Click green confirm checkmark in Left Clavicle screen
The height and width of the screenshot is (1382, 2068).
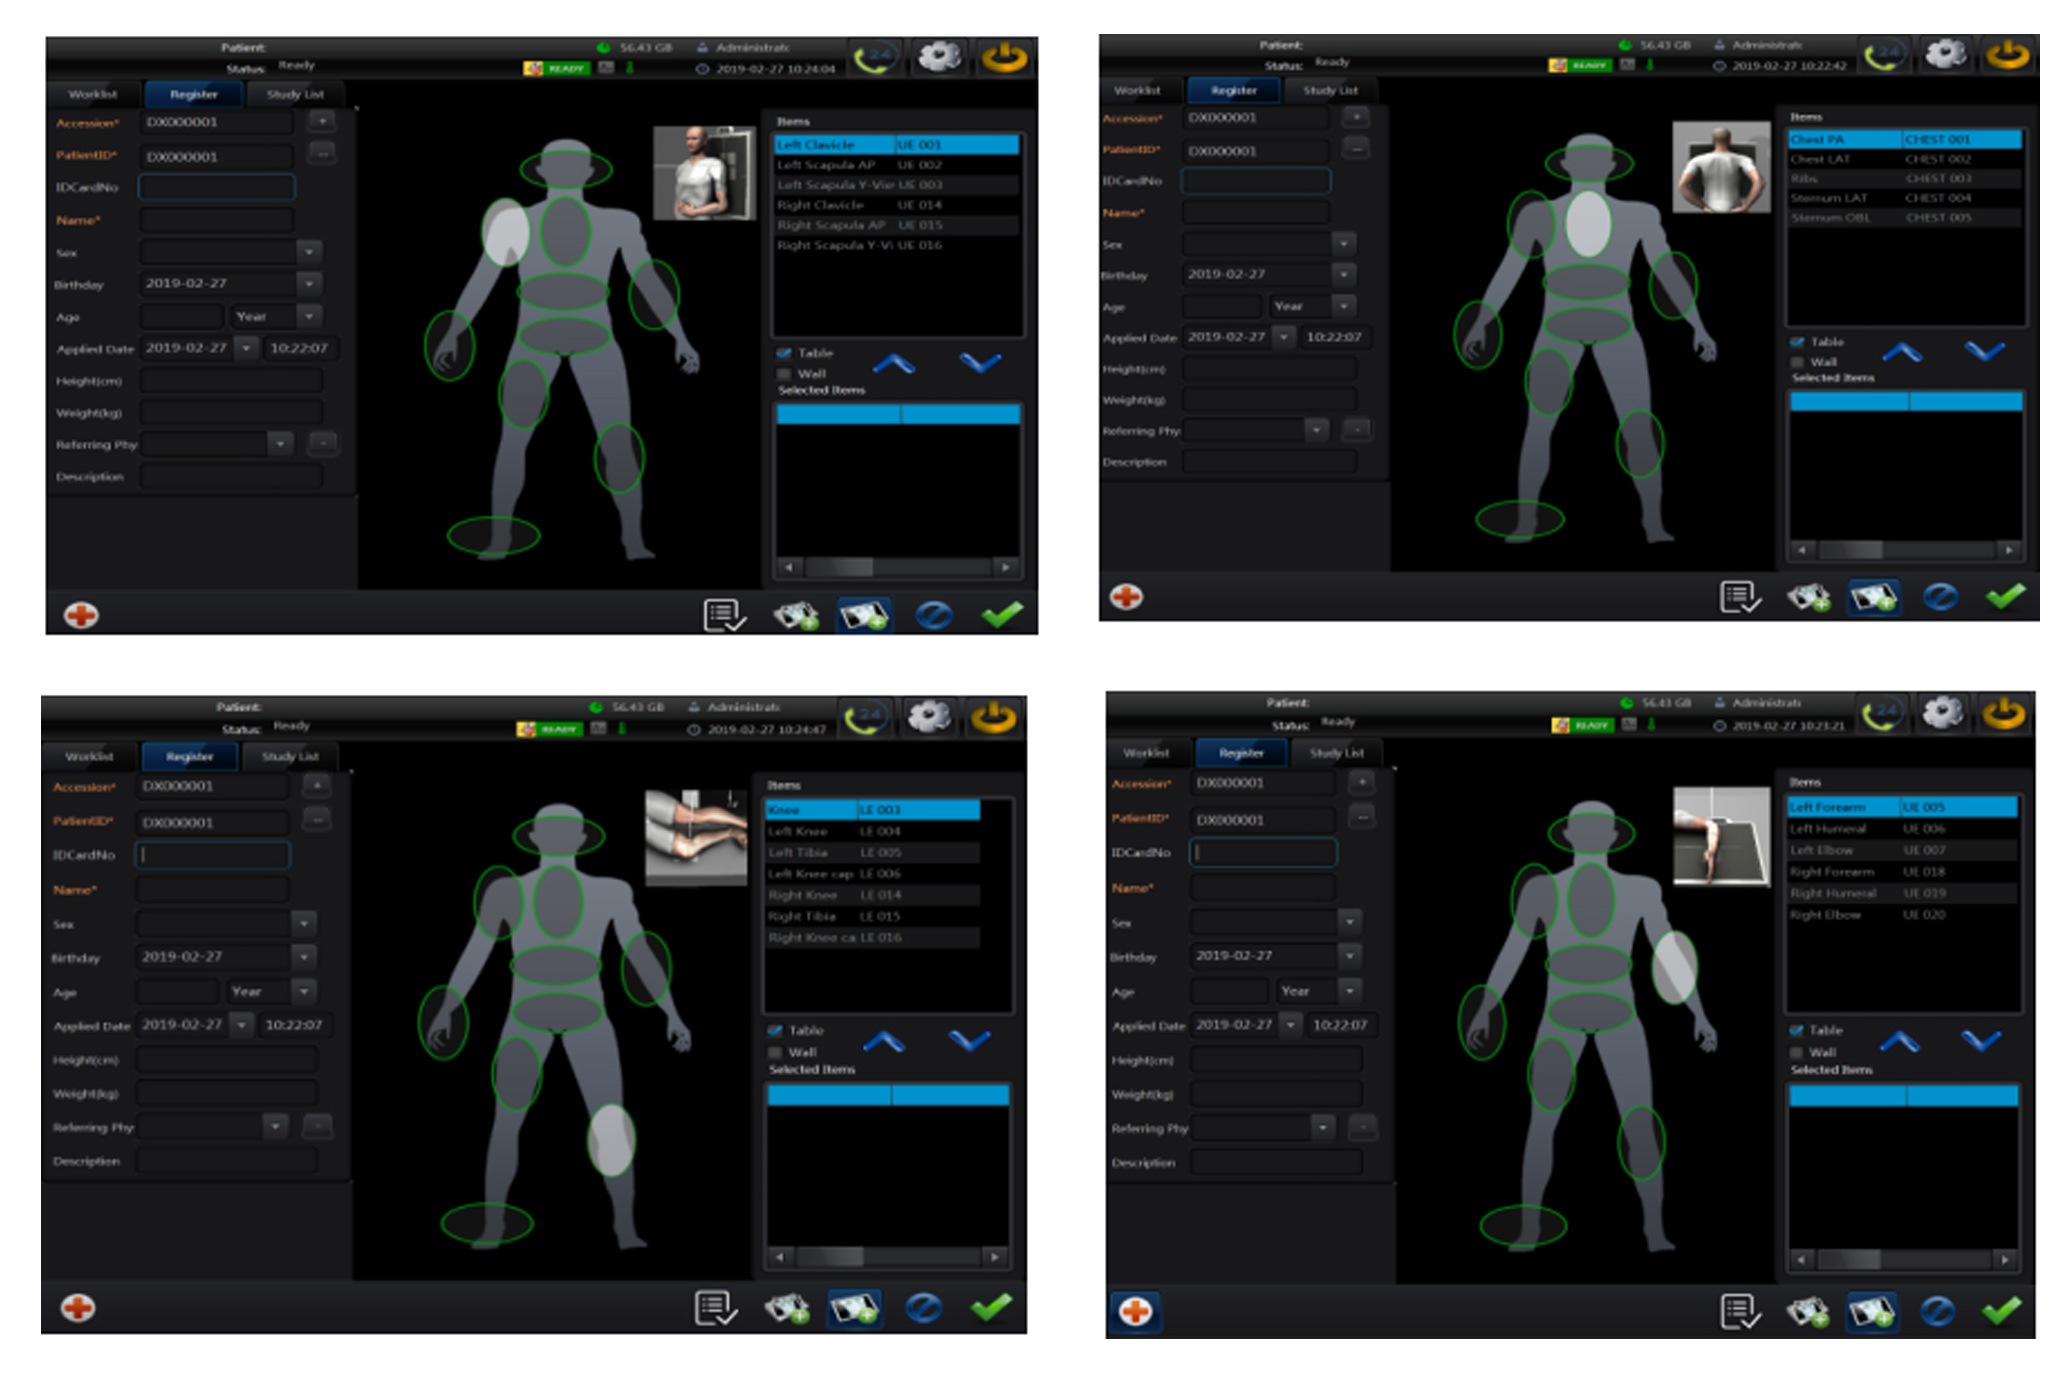pyautogui.click(x=1002, y=614)
